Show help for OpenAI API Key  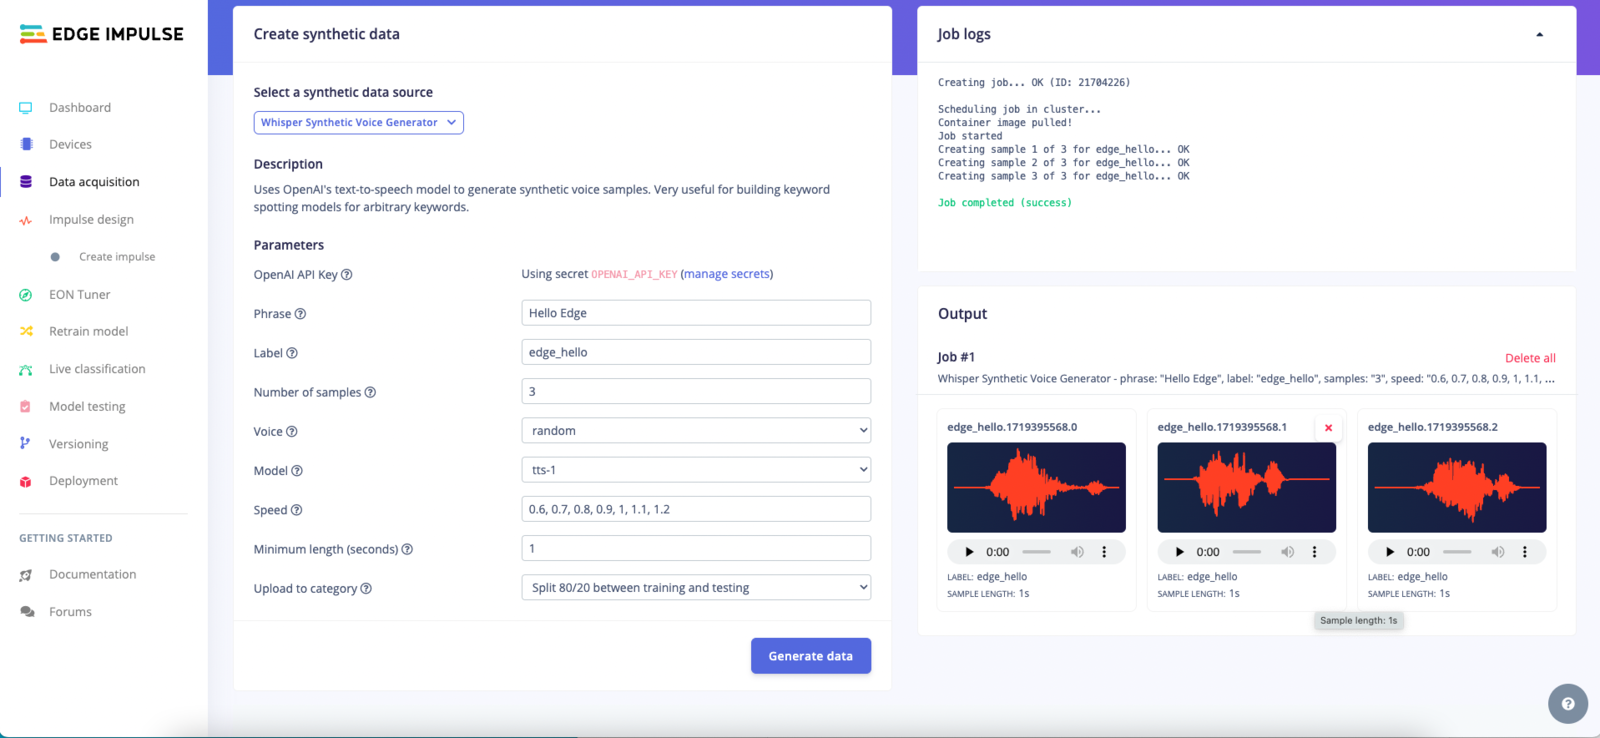pyautogui.click(x=347, y=275)
